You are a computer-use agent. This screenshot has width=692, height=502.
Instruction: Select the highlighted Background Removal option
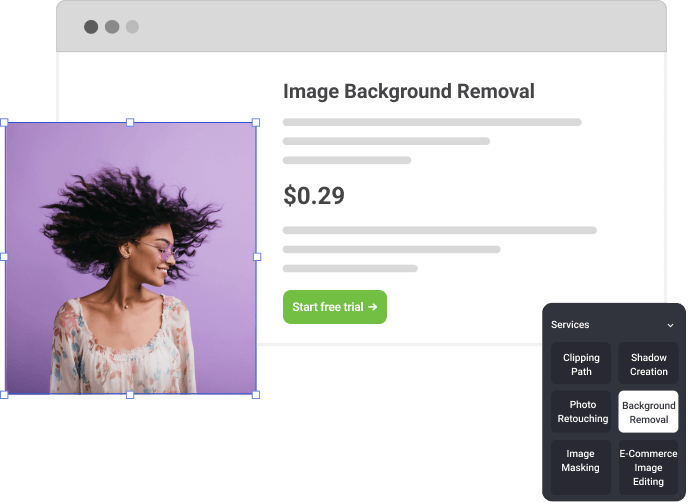pyautogui.click(x=648, y=412)
